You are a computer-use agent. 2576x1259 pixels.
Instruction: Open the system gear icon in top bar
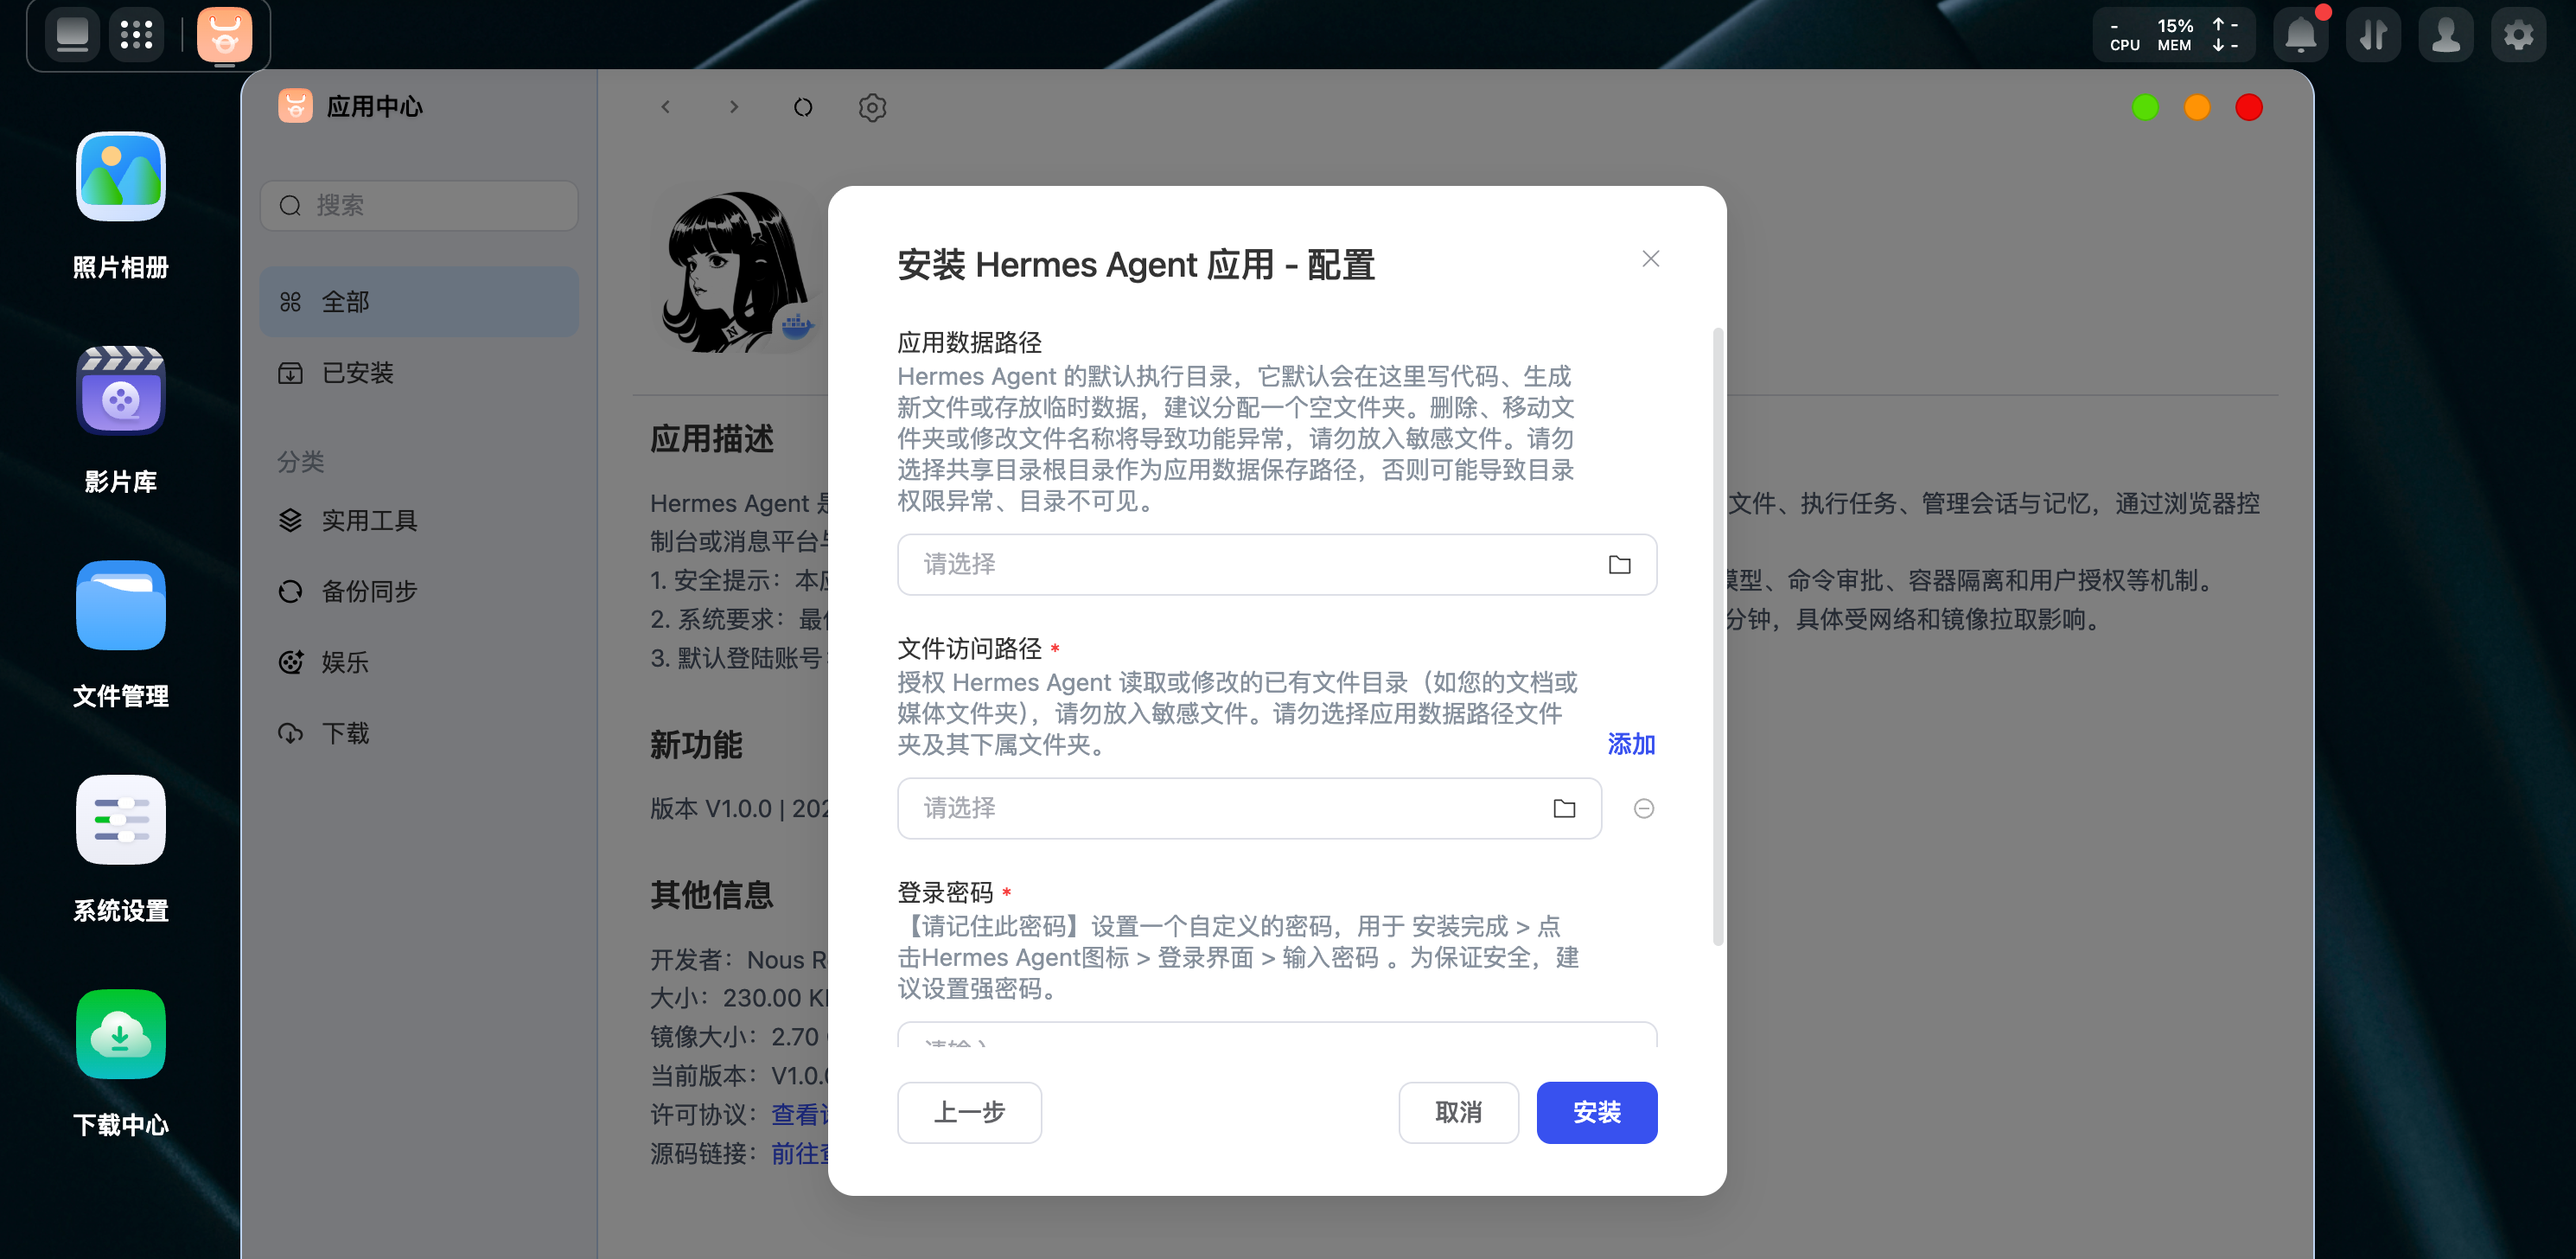[2519, 36]
